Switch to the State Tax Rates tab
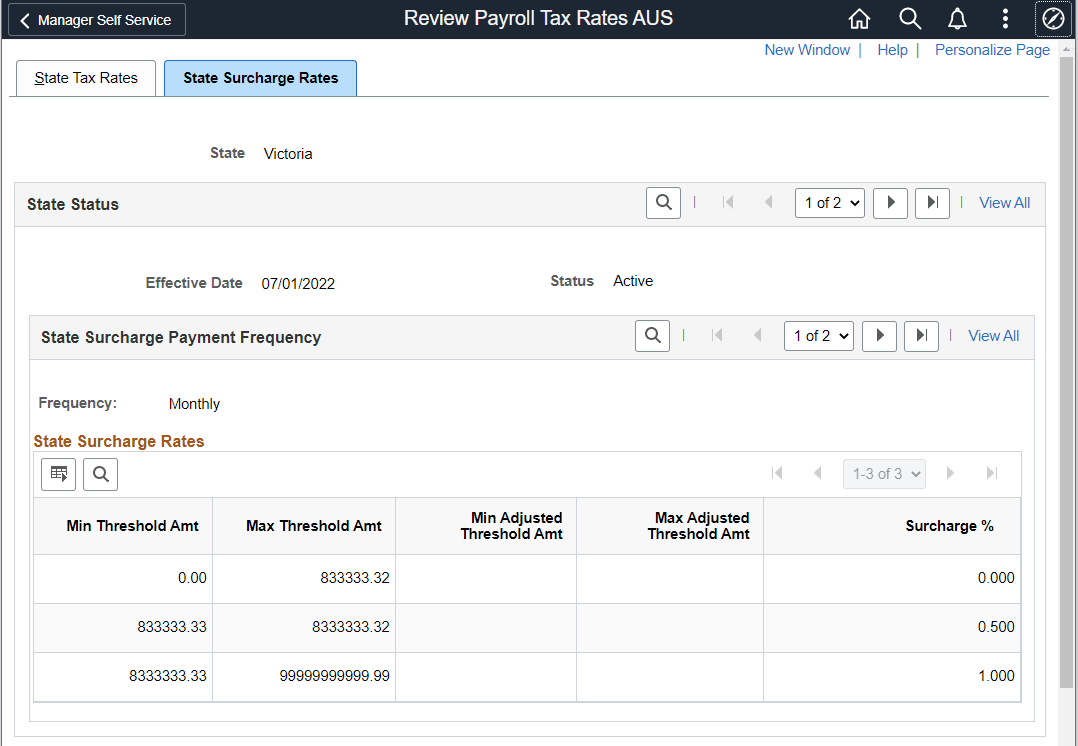This screenshot has height=746, width=1078. point(85,77)
